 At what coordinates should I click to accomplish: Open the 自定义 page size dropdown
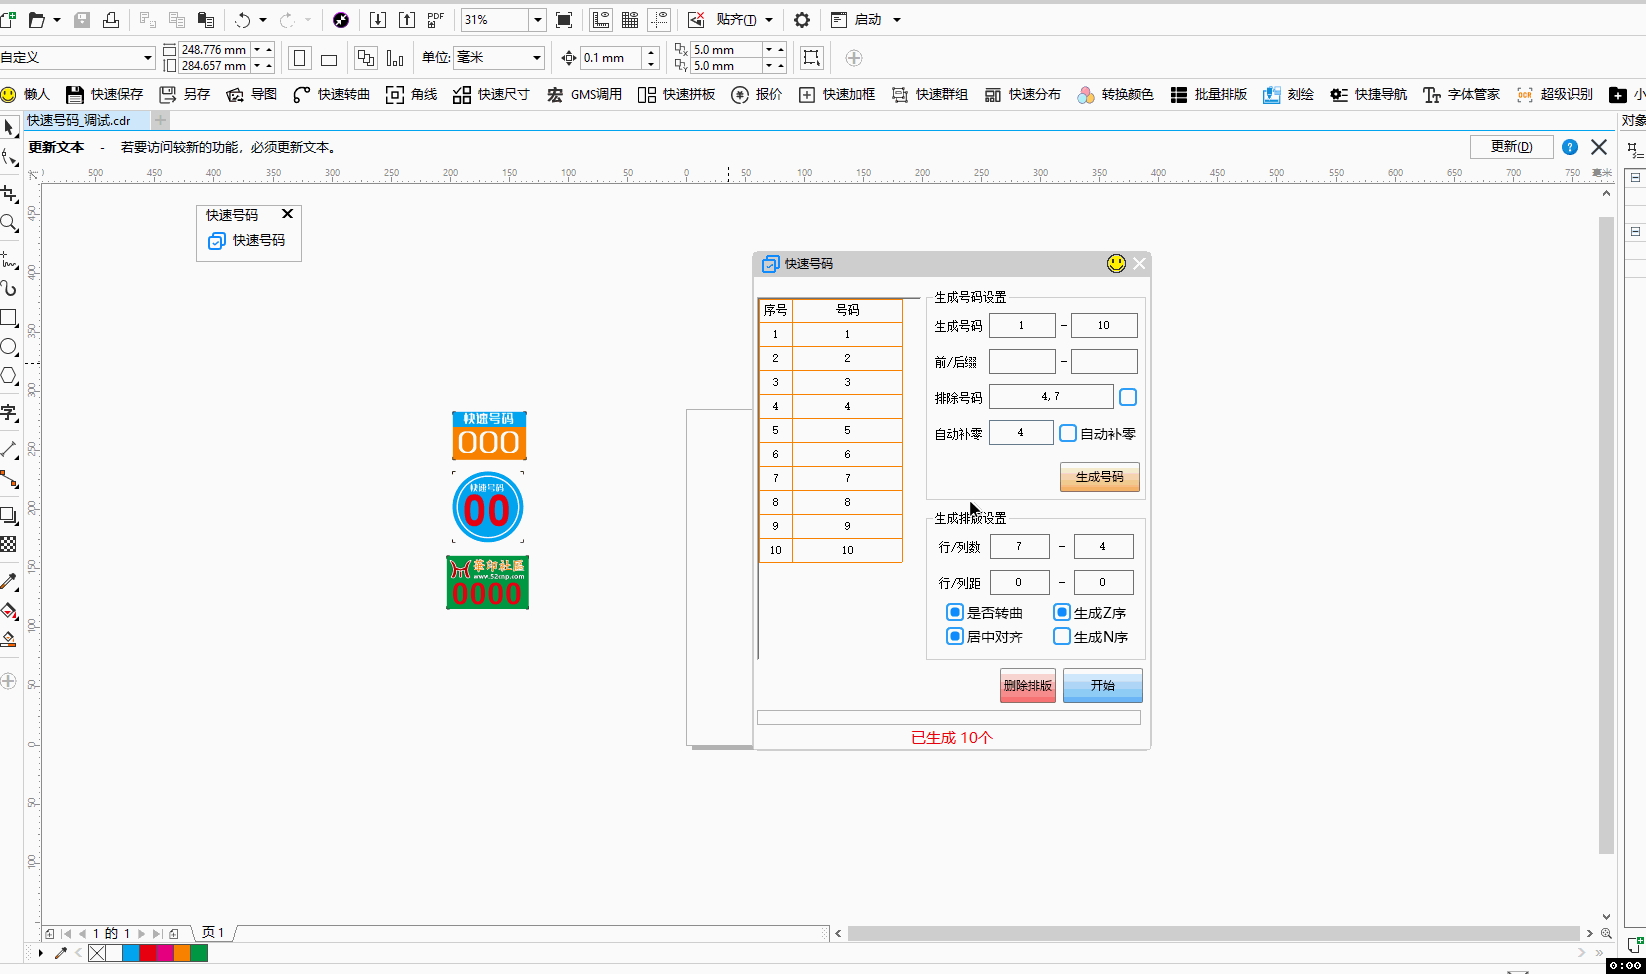[148, 58]
